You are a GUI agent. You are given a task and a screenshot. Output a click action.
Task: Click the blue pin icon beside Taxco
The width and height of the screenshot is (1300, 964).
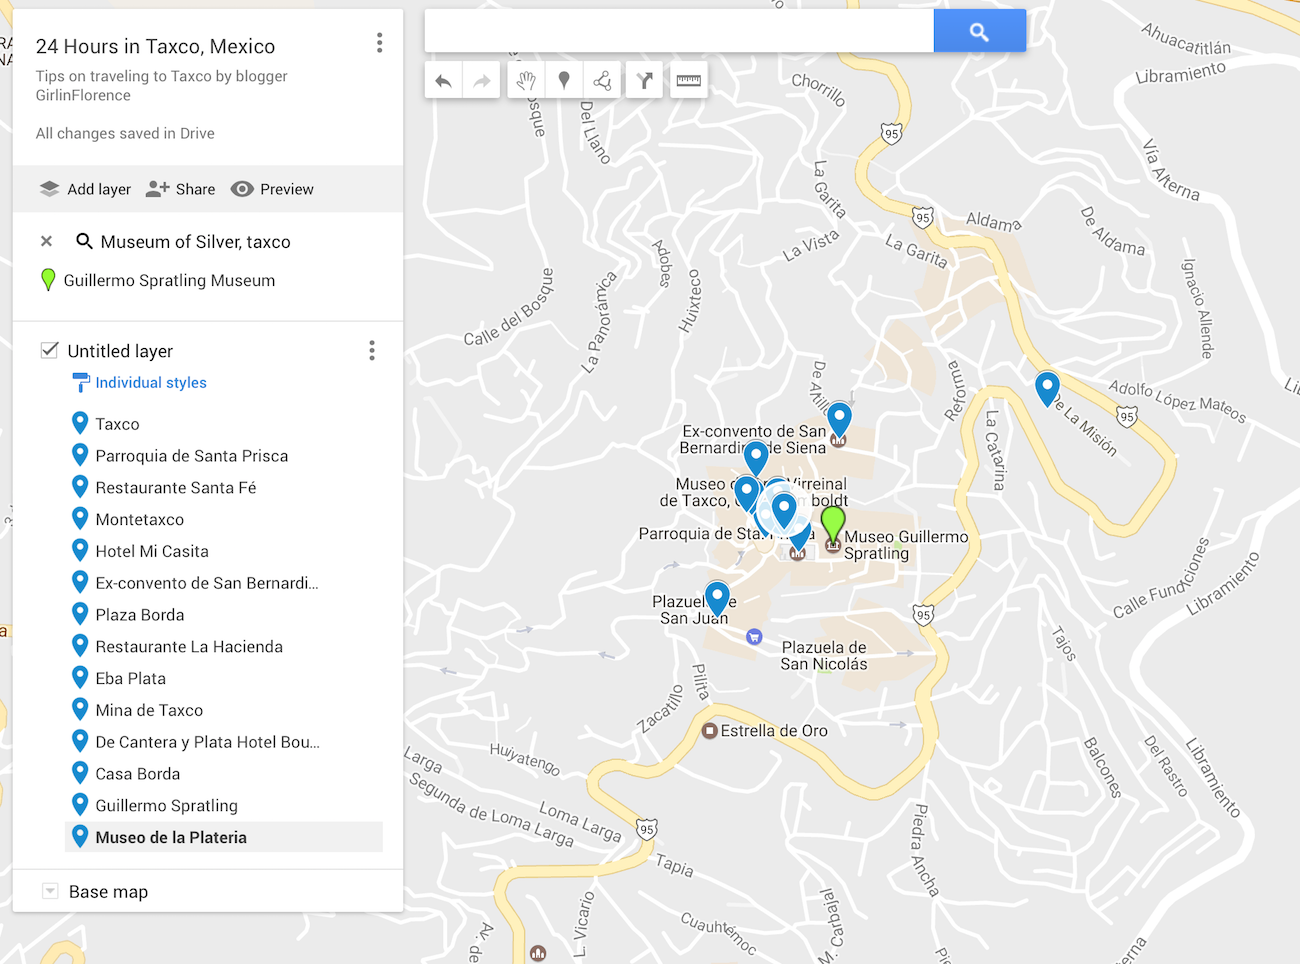coord(80,423)
